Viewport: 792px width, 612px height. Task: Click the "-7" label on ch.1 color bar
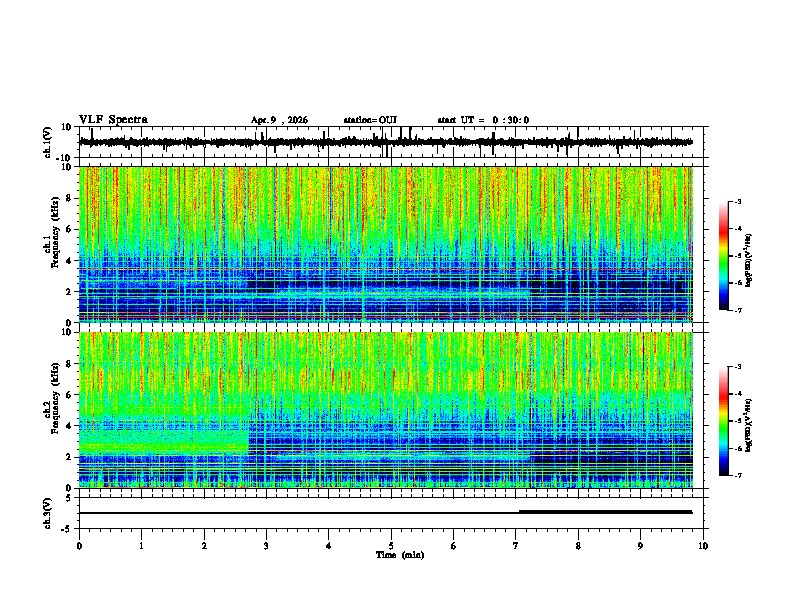point(738,310)
